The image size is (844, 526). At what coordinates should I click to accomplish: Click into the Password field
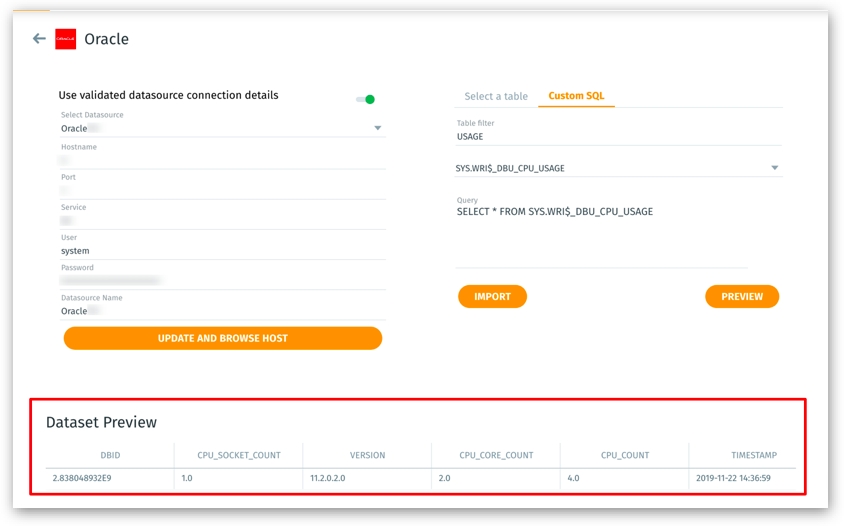pyautogui.click(x=222, y=281)
